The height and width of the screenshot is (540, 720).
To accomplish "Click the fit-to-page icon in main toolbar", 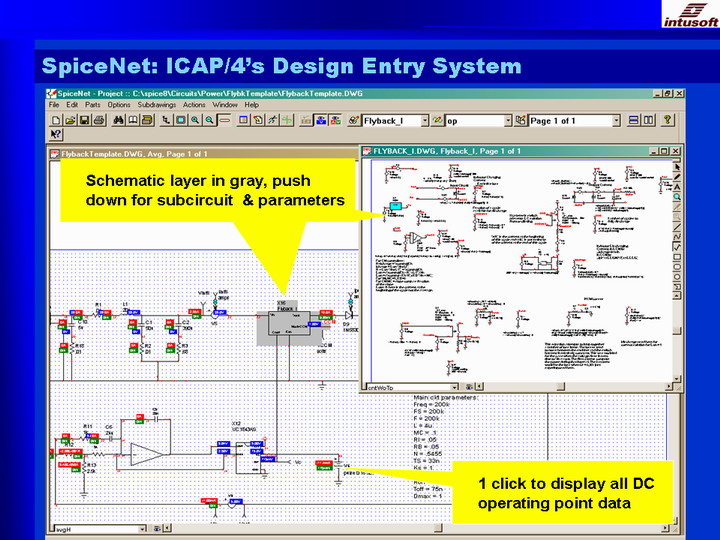I will (181, 120).
